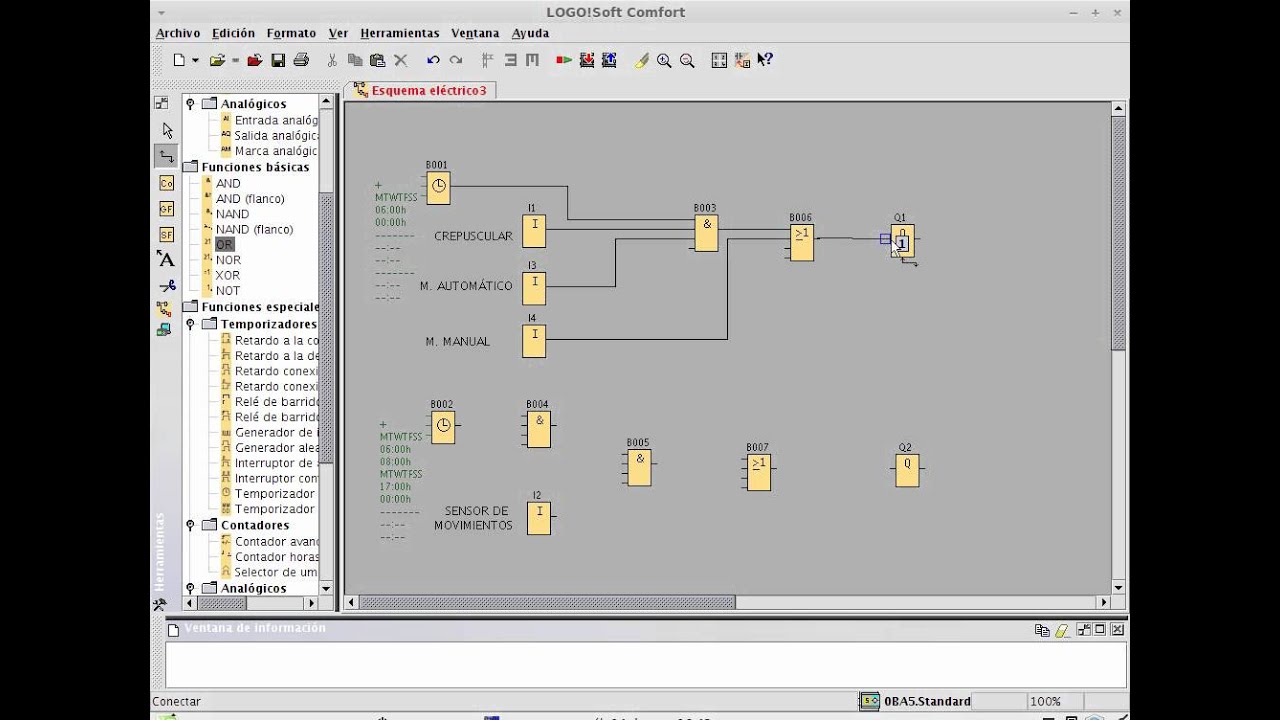
Task: Click the context help pointer icon
Action: pyautogui.click(x=765, y=61)
